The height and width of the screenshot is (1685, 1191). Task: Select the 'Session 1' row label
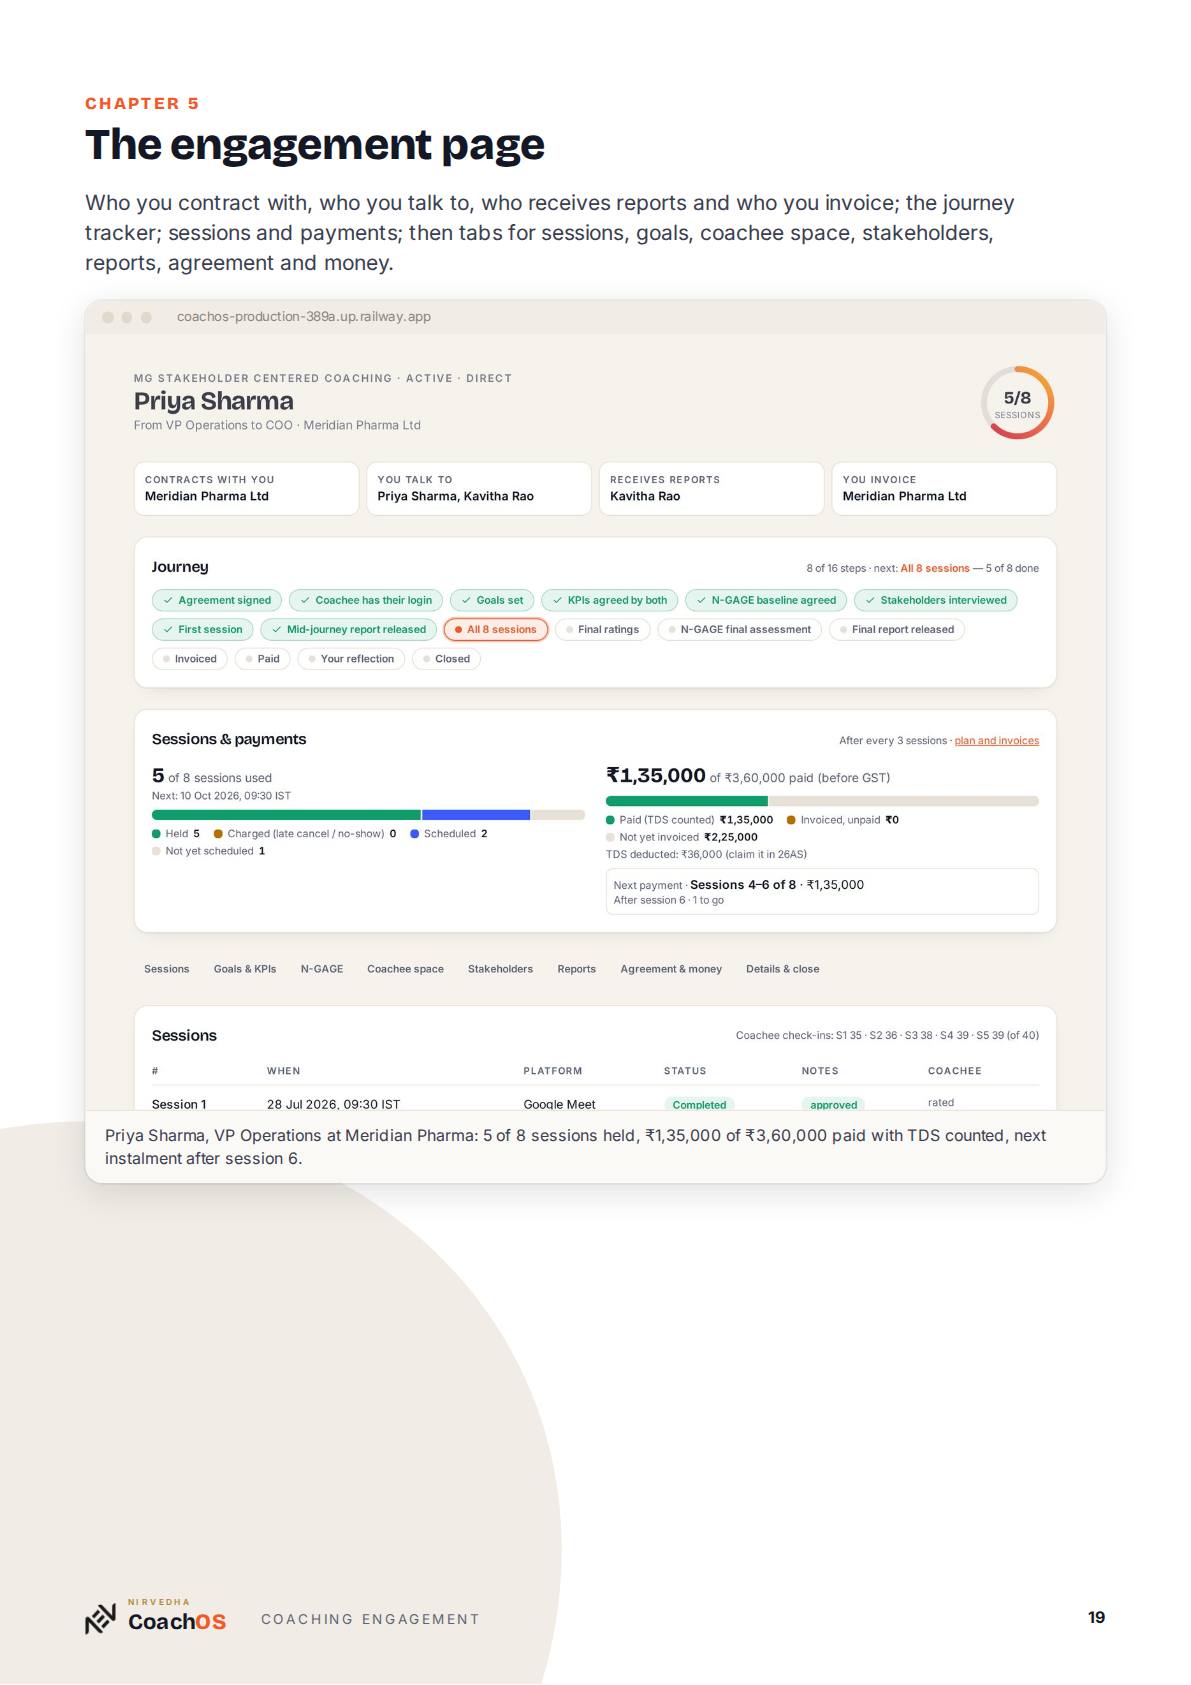pos(179,1104)
